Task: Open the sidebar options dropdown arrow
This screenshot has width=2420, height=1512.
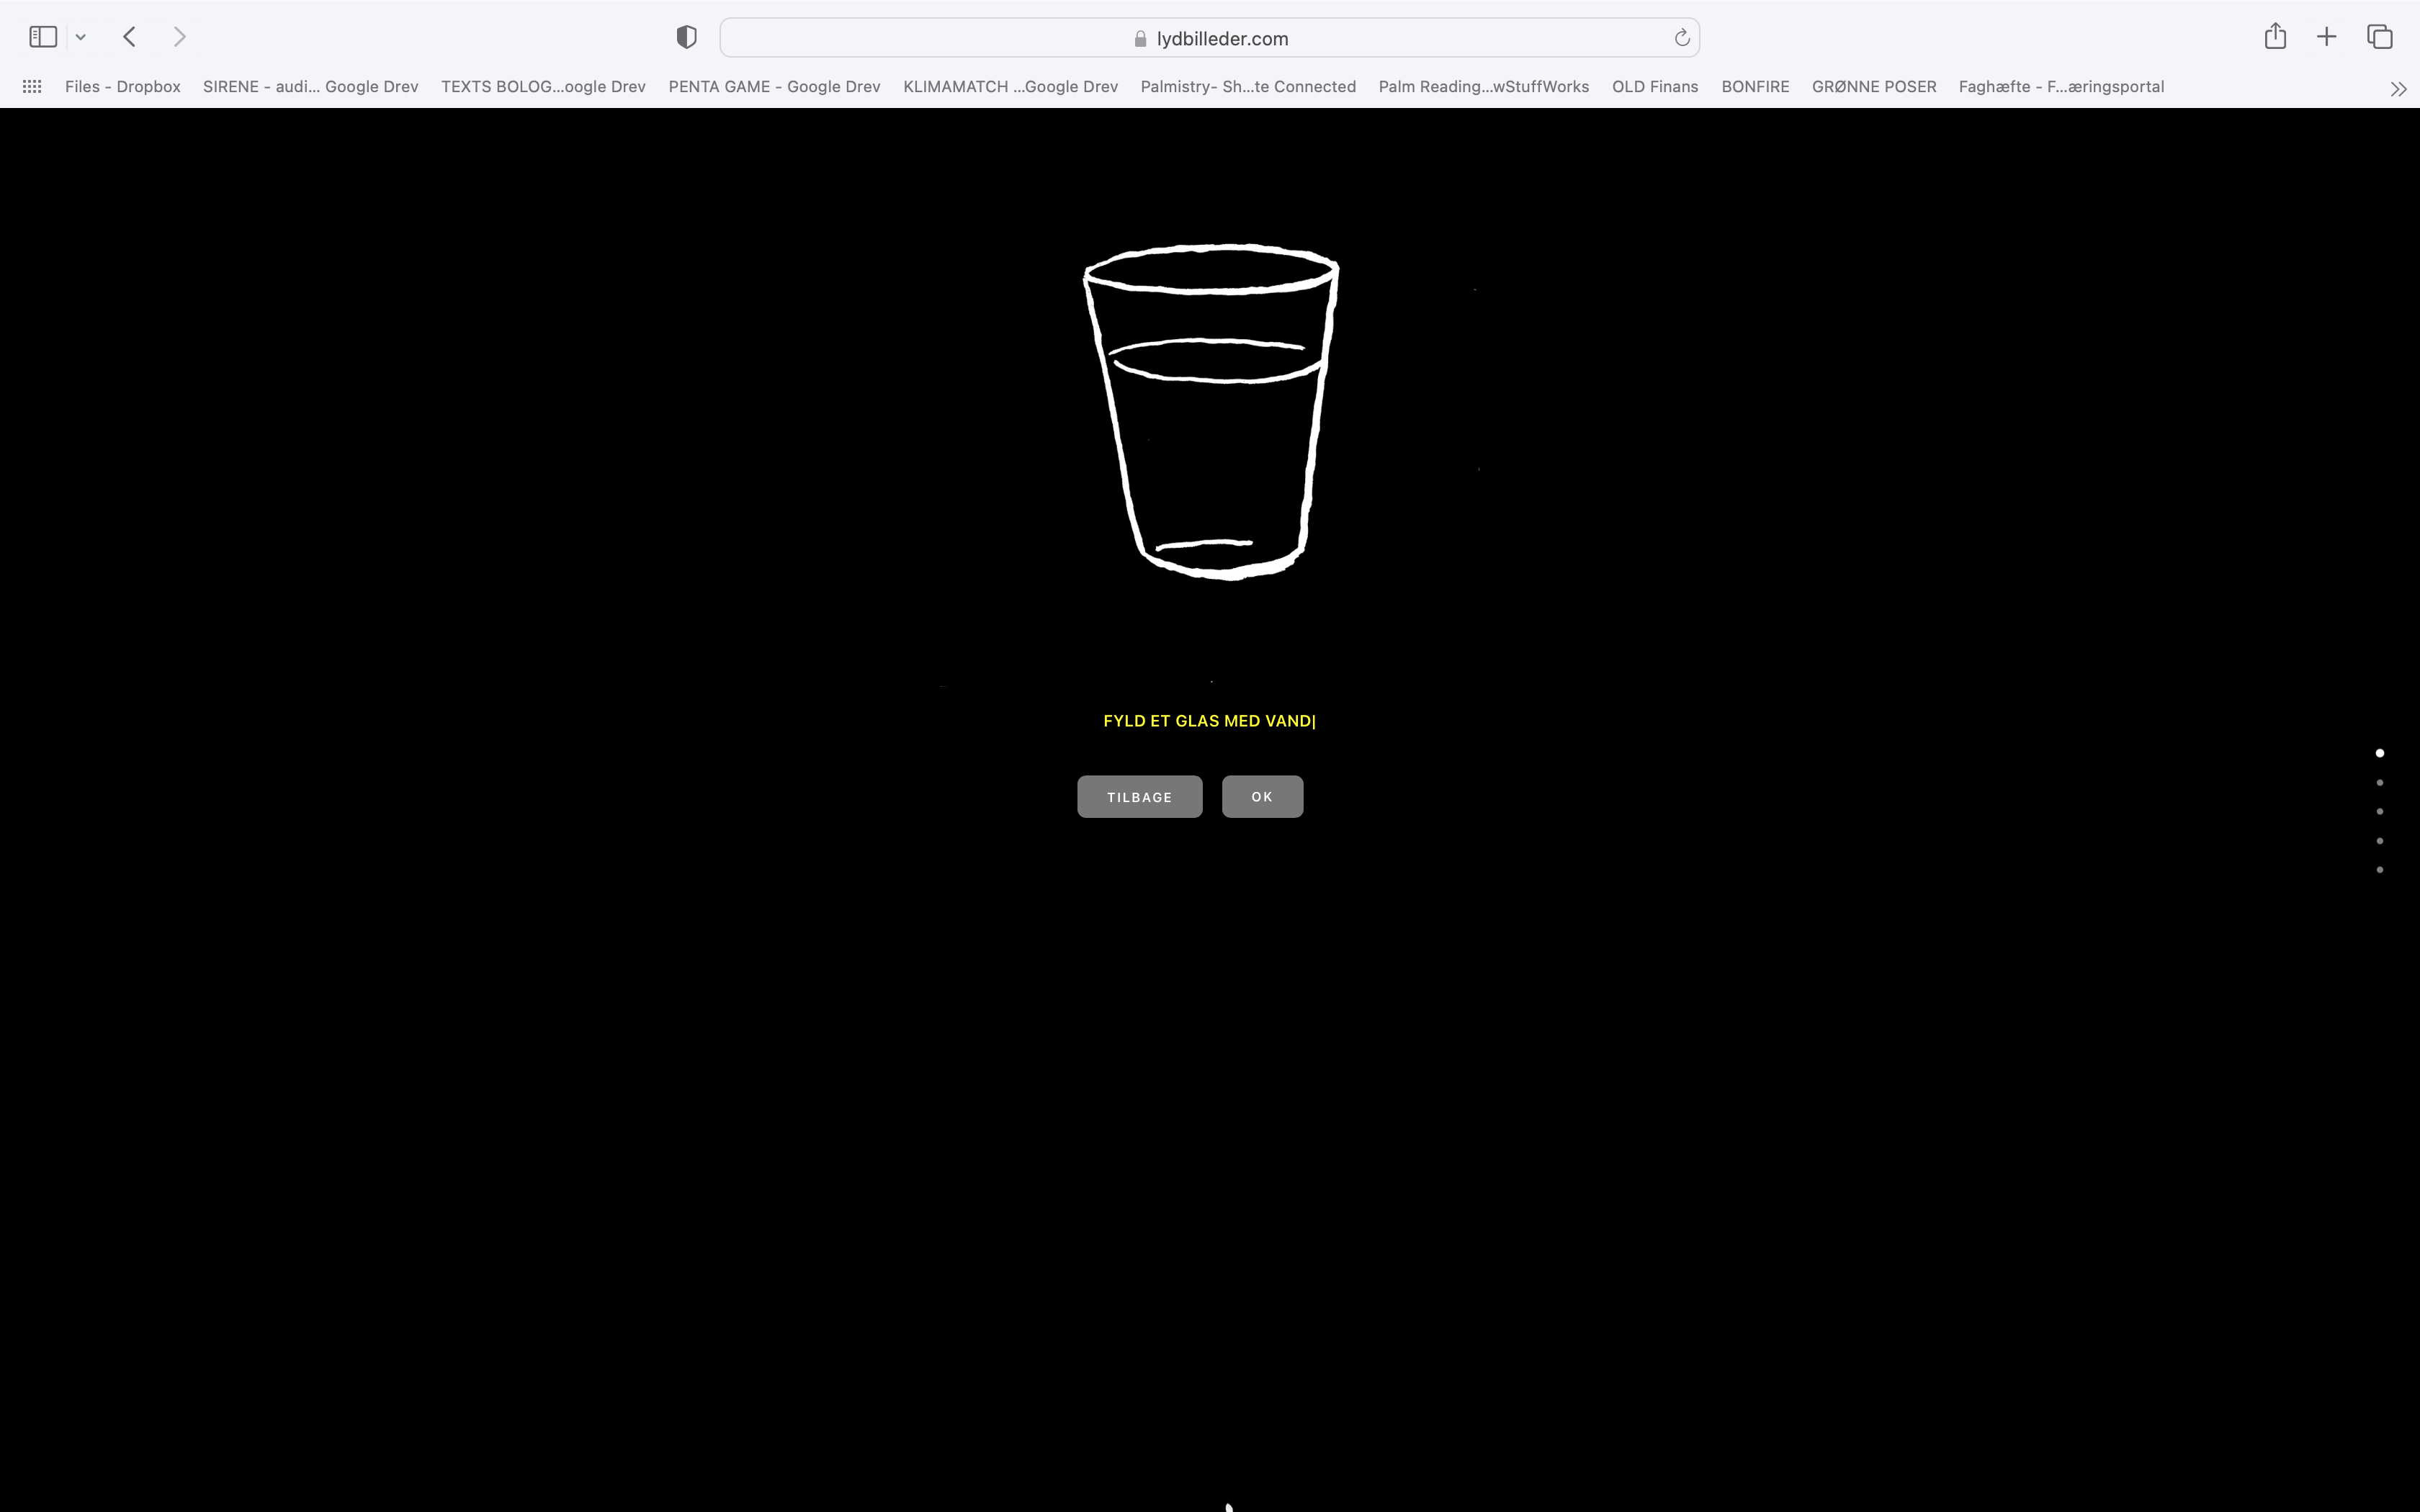Action: pos(81,38)
